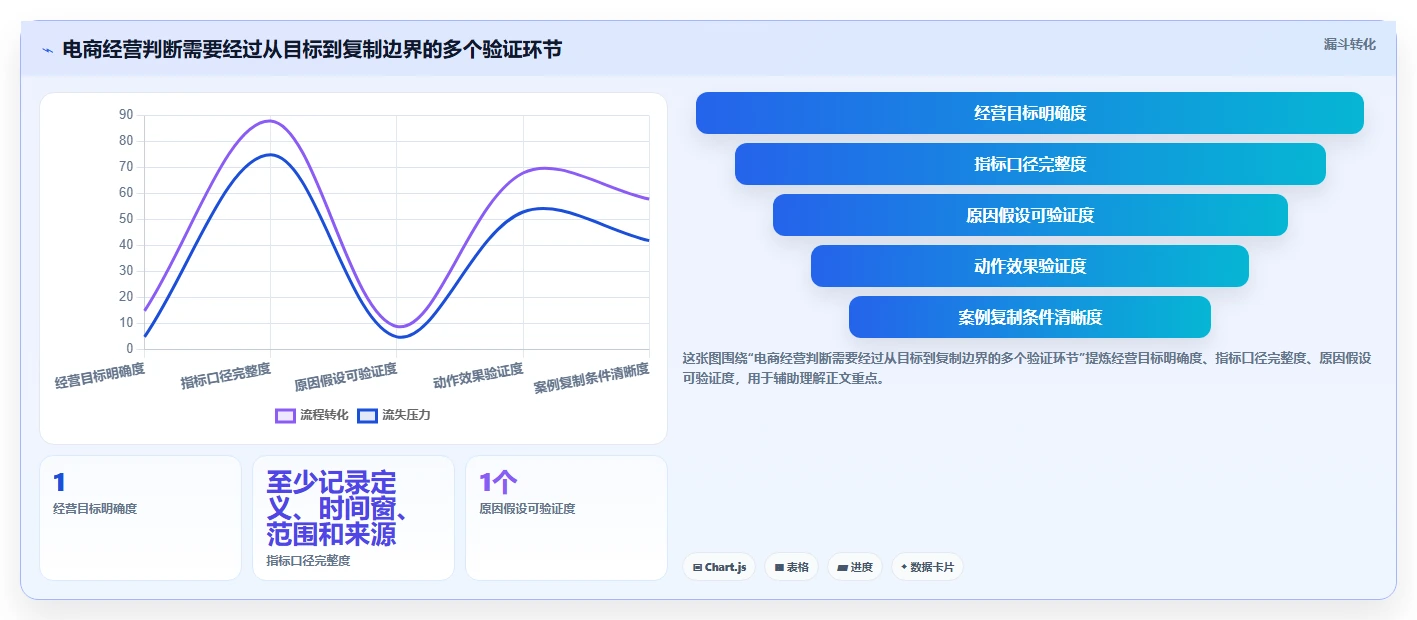The image size is (1417, 620).
Task: Select the 案例复制条件清晰度 funnel bar
Action: (x=1030, y=317)
